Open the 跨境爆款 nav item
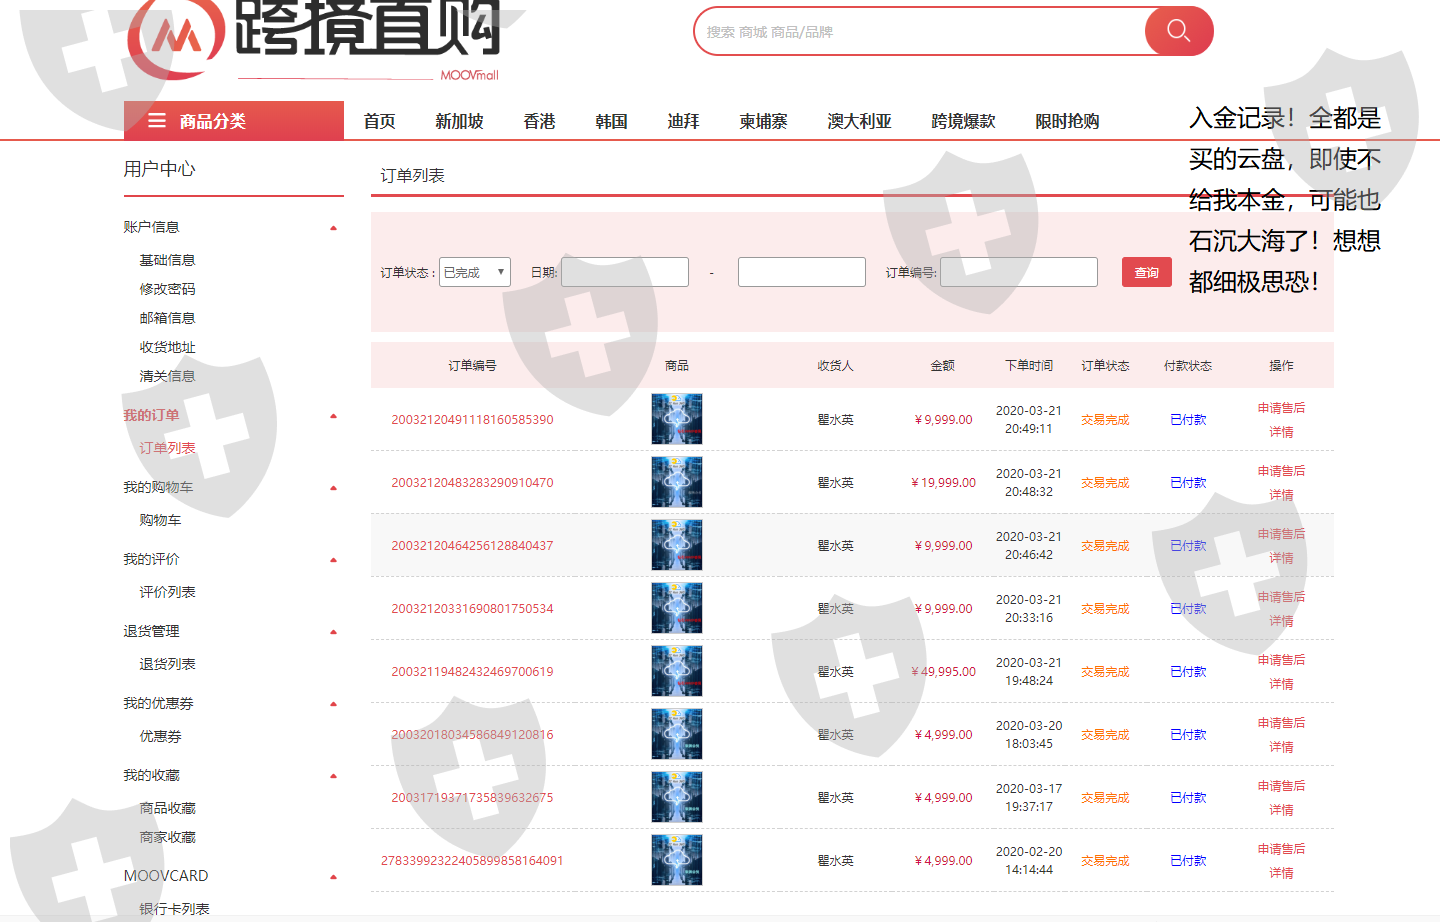The image size is (1440, 922). pos(964,121)
